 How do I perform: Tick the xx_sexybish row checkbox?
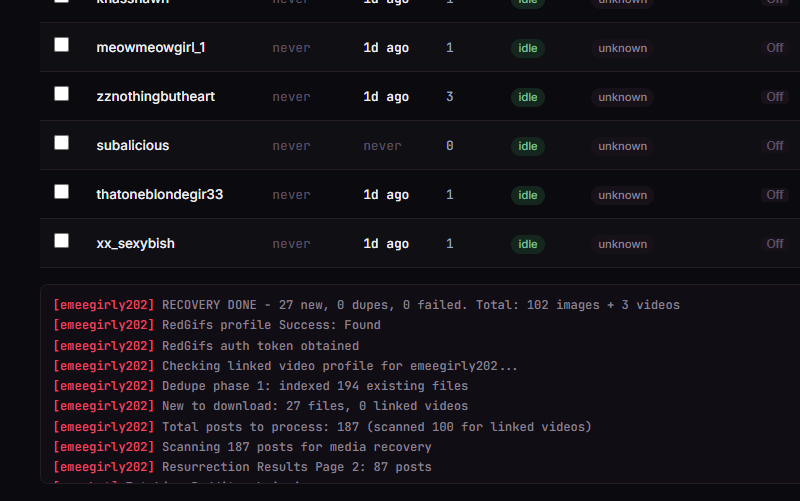click(x=61, y=241)
